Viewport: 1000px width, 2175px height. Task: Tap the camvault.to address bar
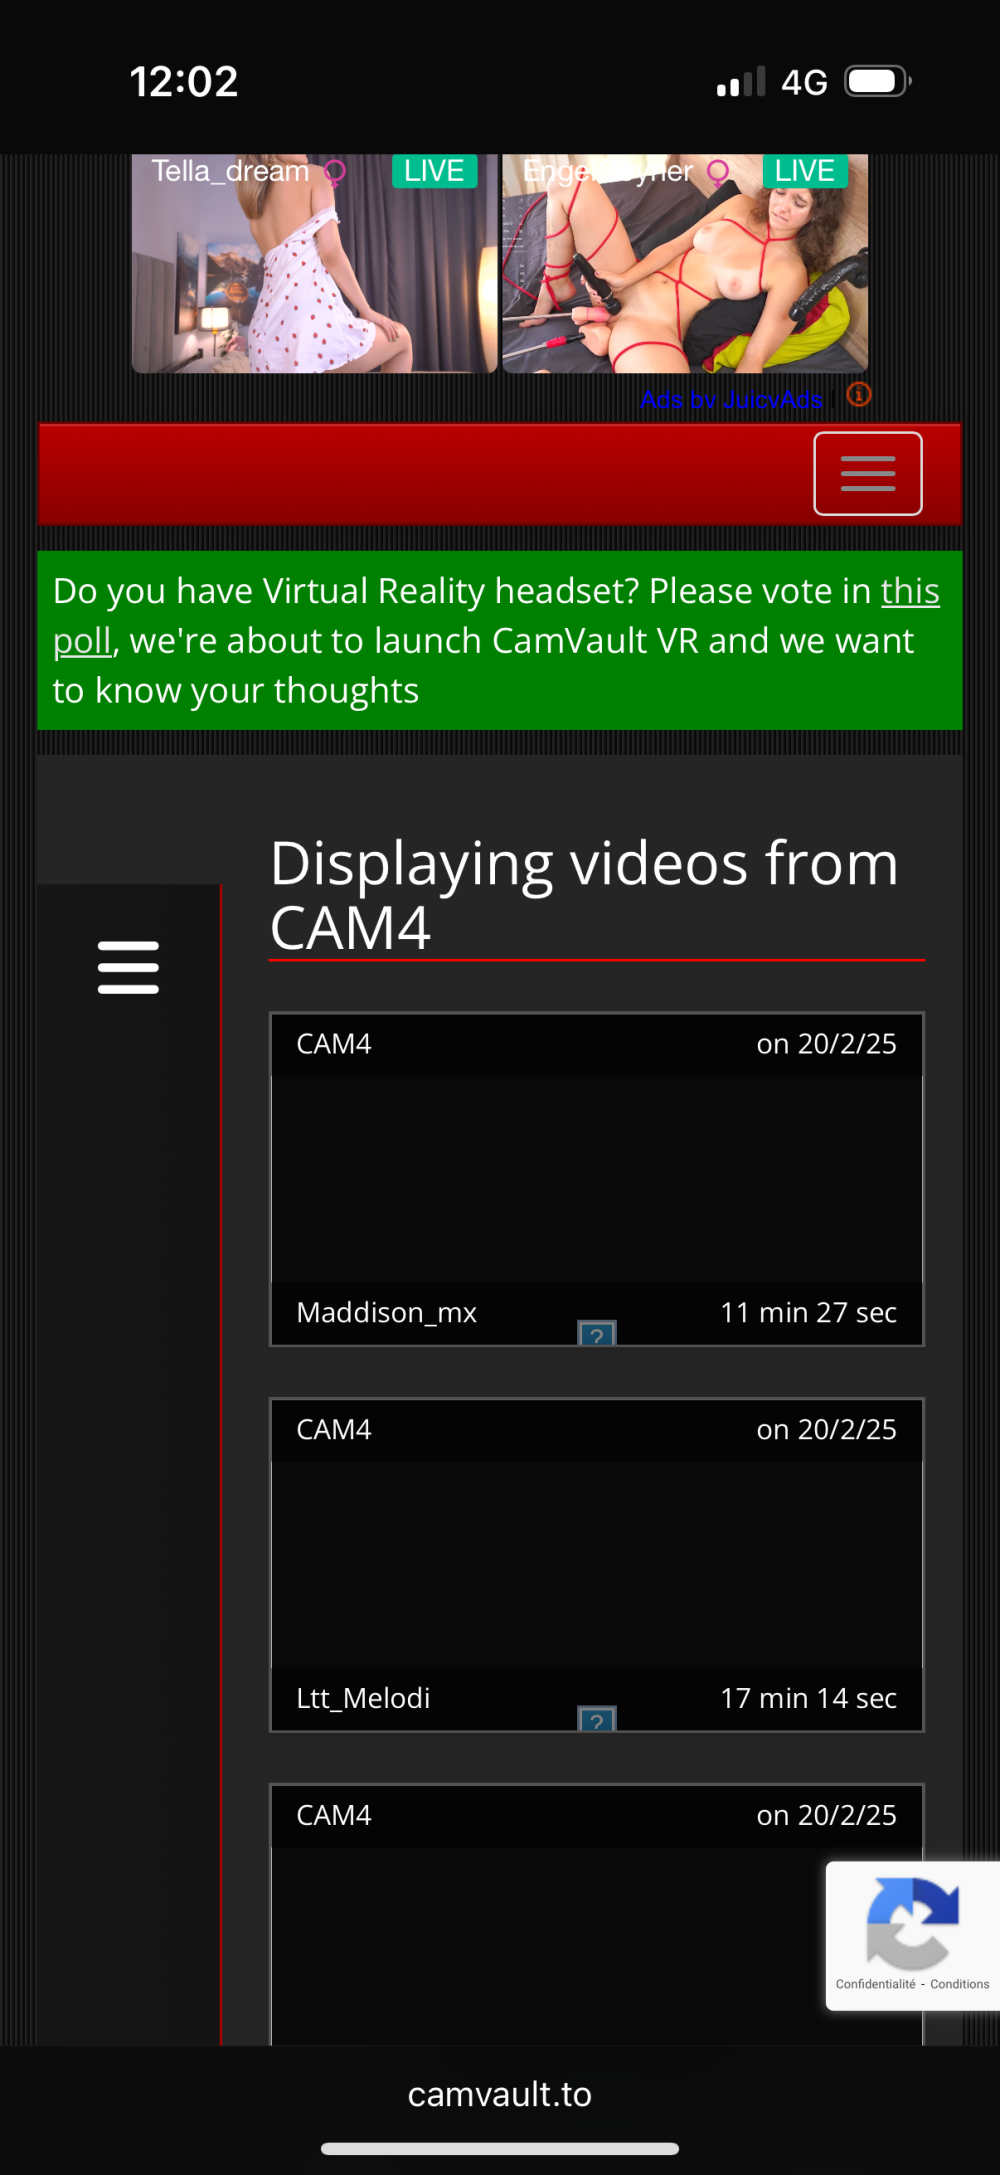(500, 2094)
